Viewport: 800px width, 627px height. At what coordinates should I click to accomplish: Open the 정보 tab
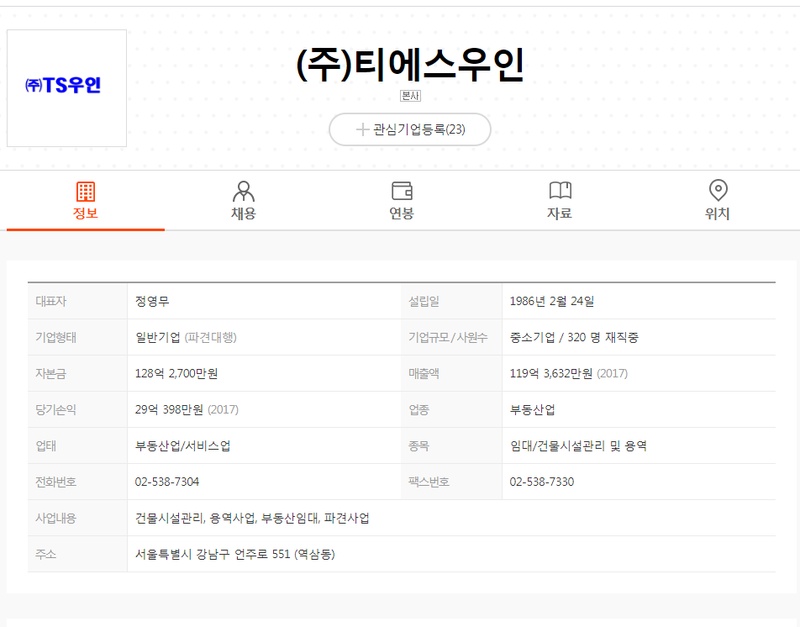(x=85, y=201)
